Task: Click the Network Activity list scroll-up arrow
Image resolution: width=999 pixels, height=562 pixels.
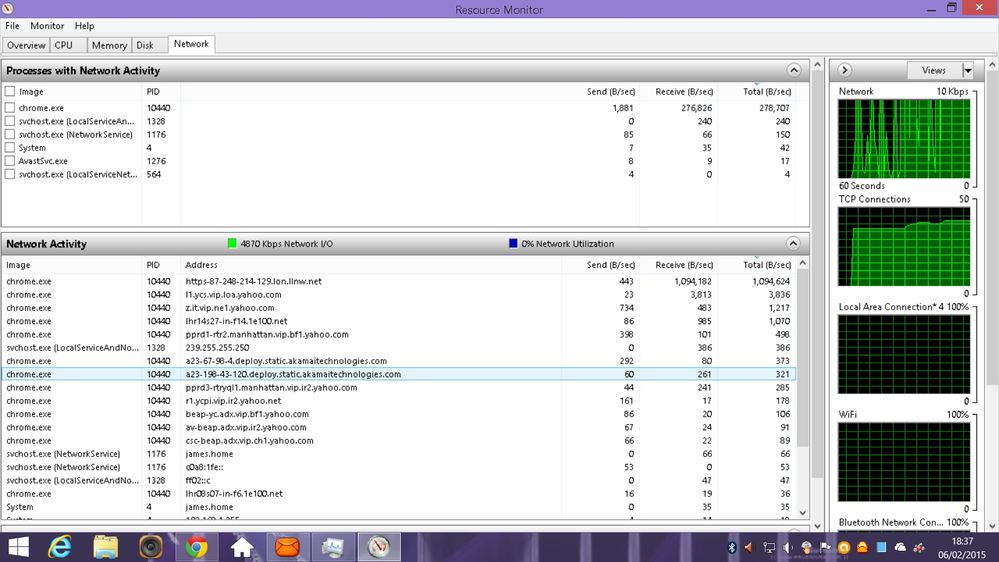Action: pyautogui.click(x=802, y=263)
